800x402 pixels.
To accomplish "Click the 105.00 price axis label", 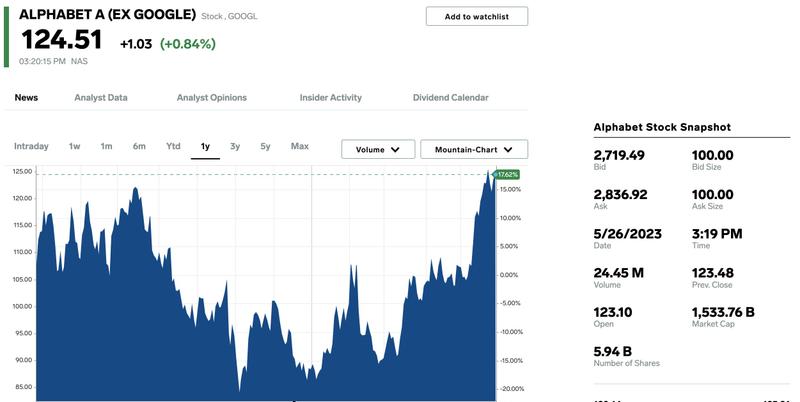I will coord(22,280).
